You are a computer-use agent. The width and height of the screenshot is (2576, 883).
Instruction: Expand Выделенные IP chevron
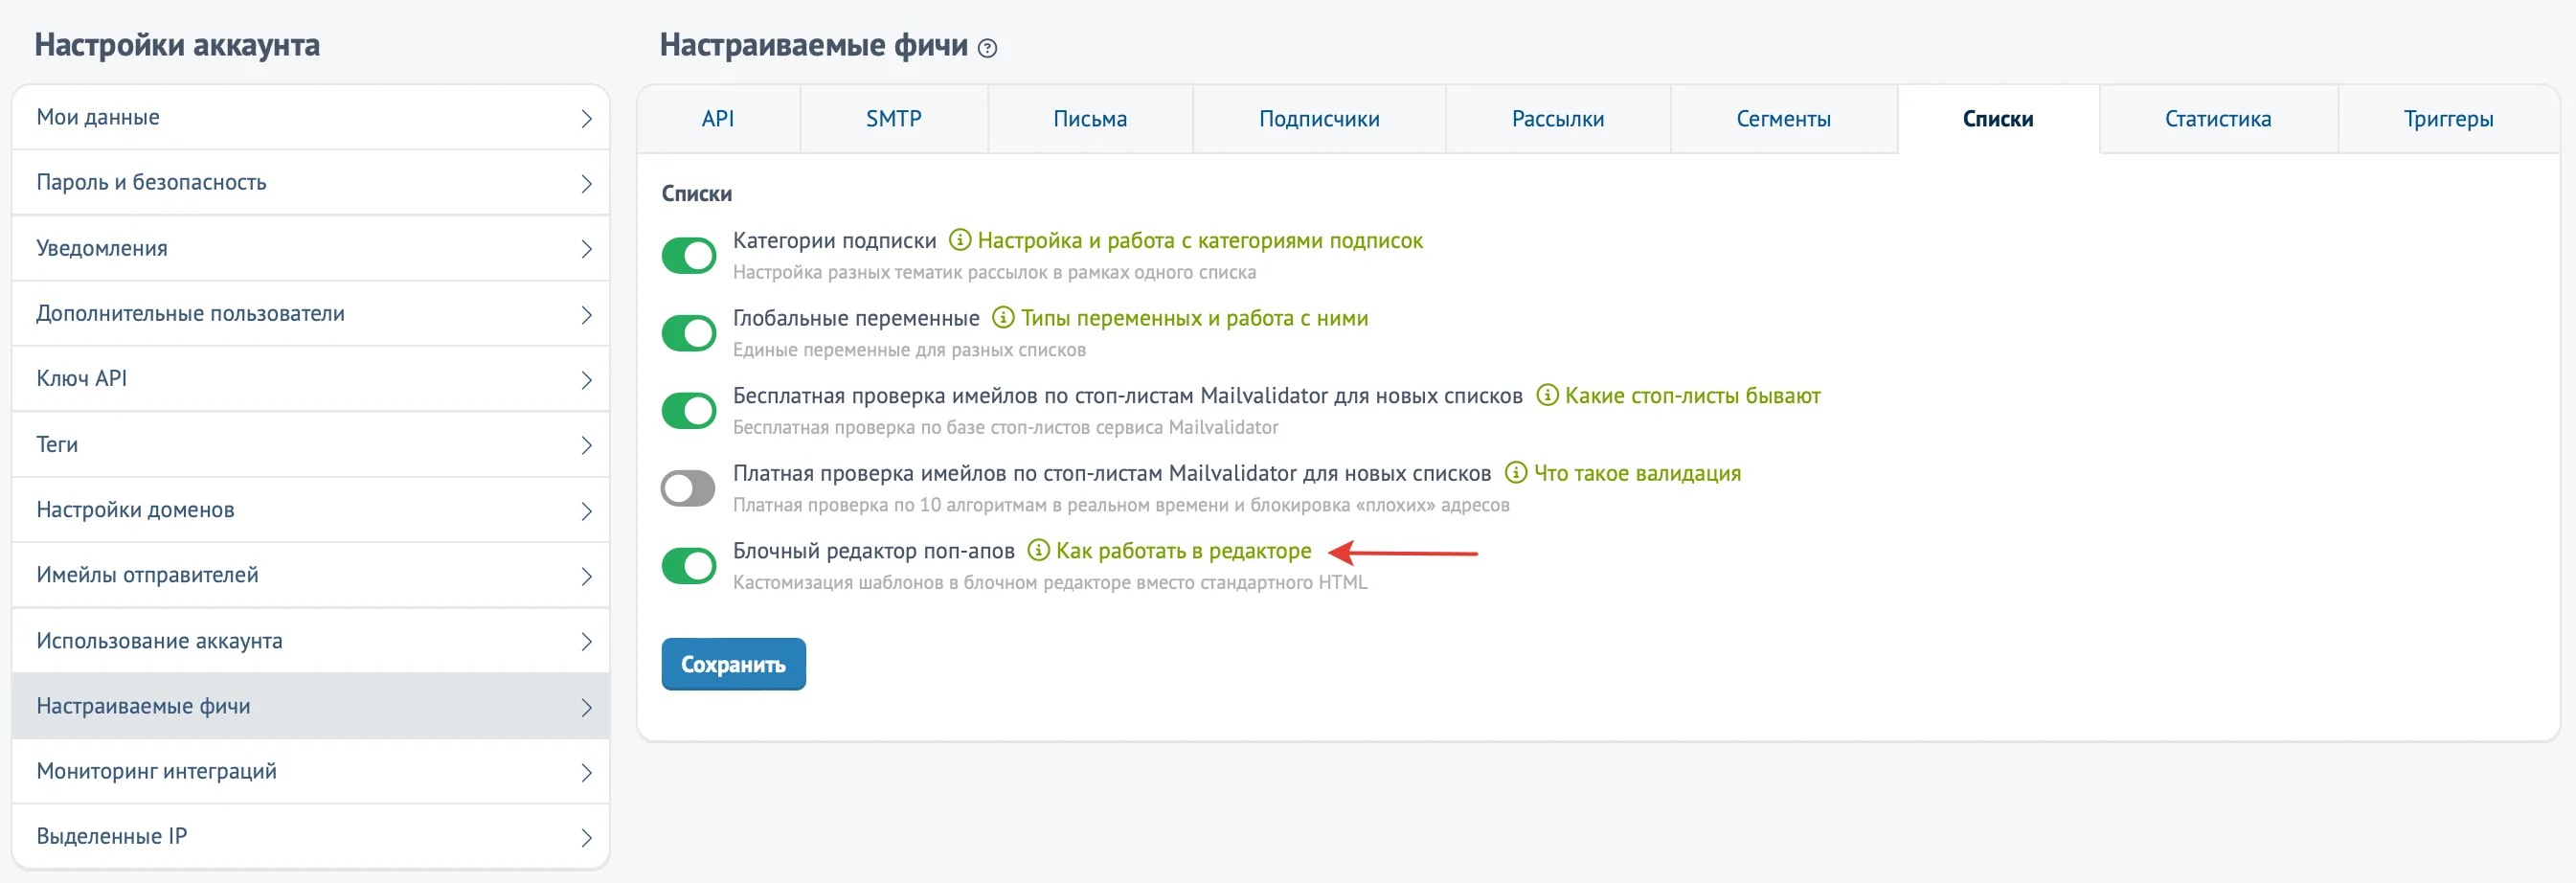[x=586, y=838]
